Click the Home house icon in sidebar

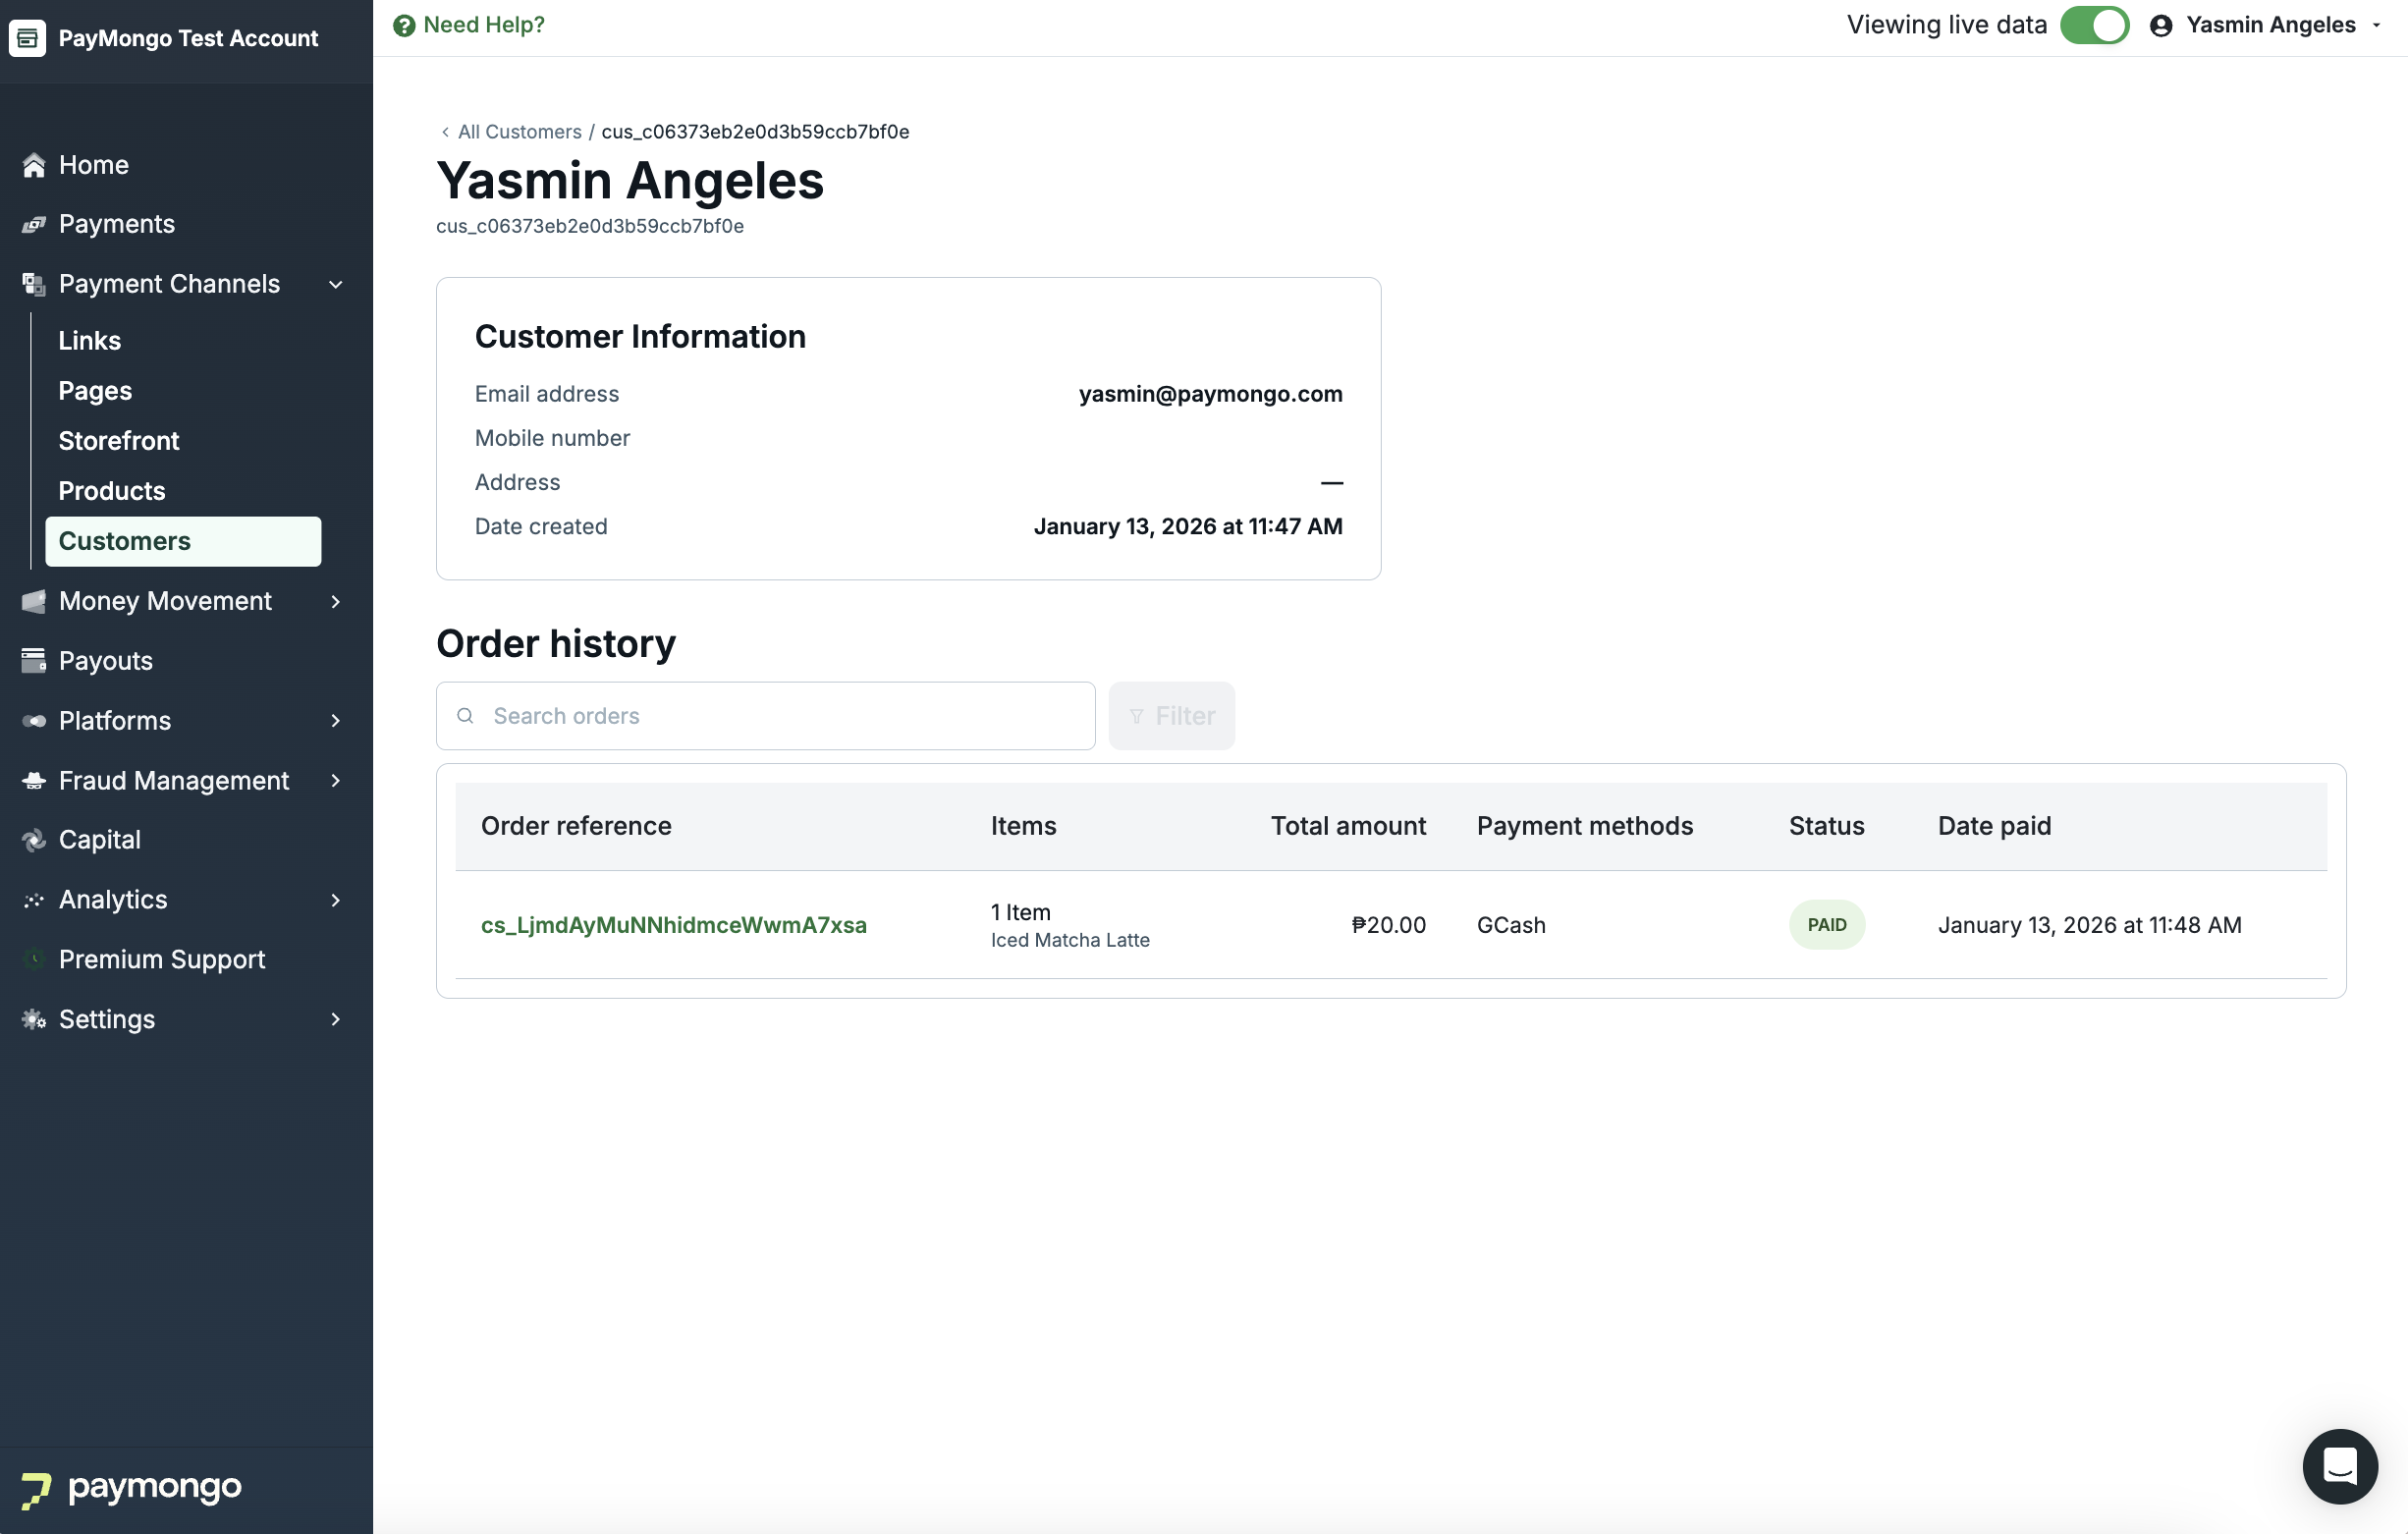[x=34, y=165]
